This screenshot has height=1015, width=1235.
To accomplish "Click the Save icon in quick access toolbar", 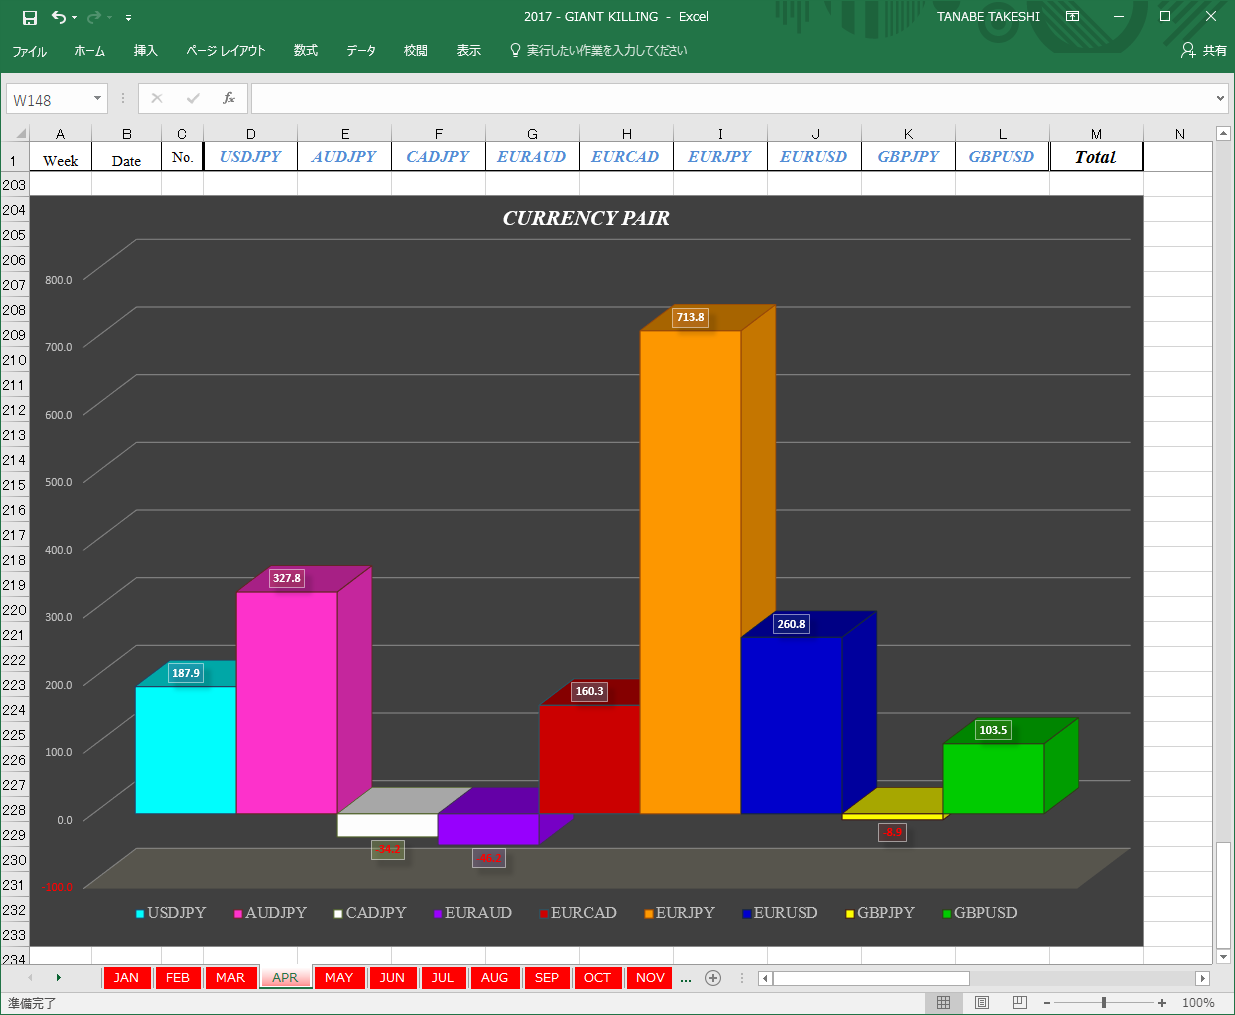I will (30, 17).
